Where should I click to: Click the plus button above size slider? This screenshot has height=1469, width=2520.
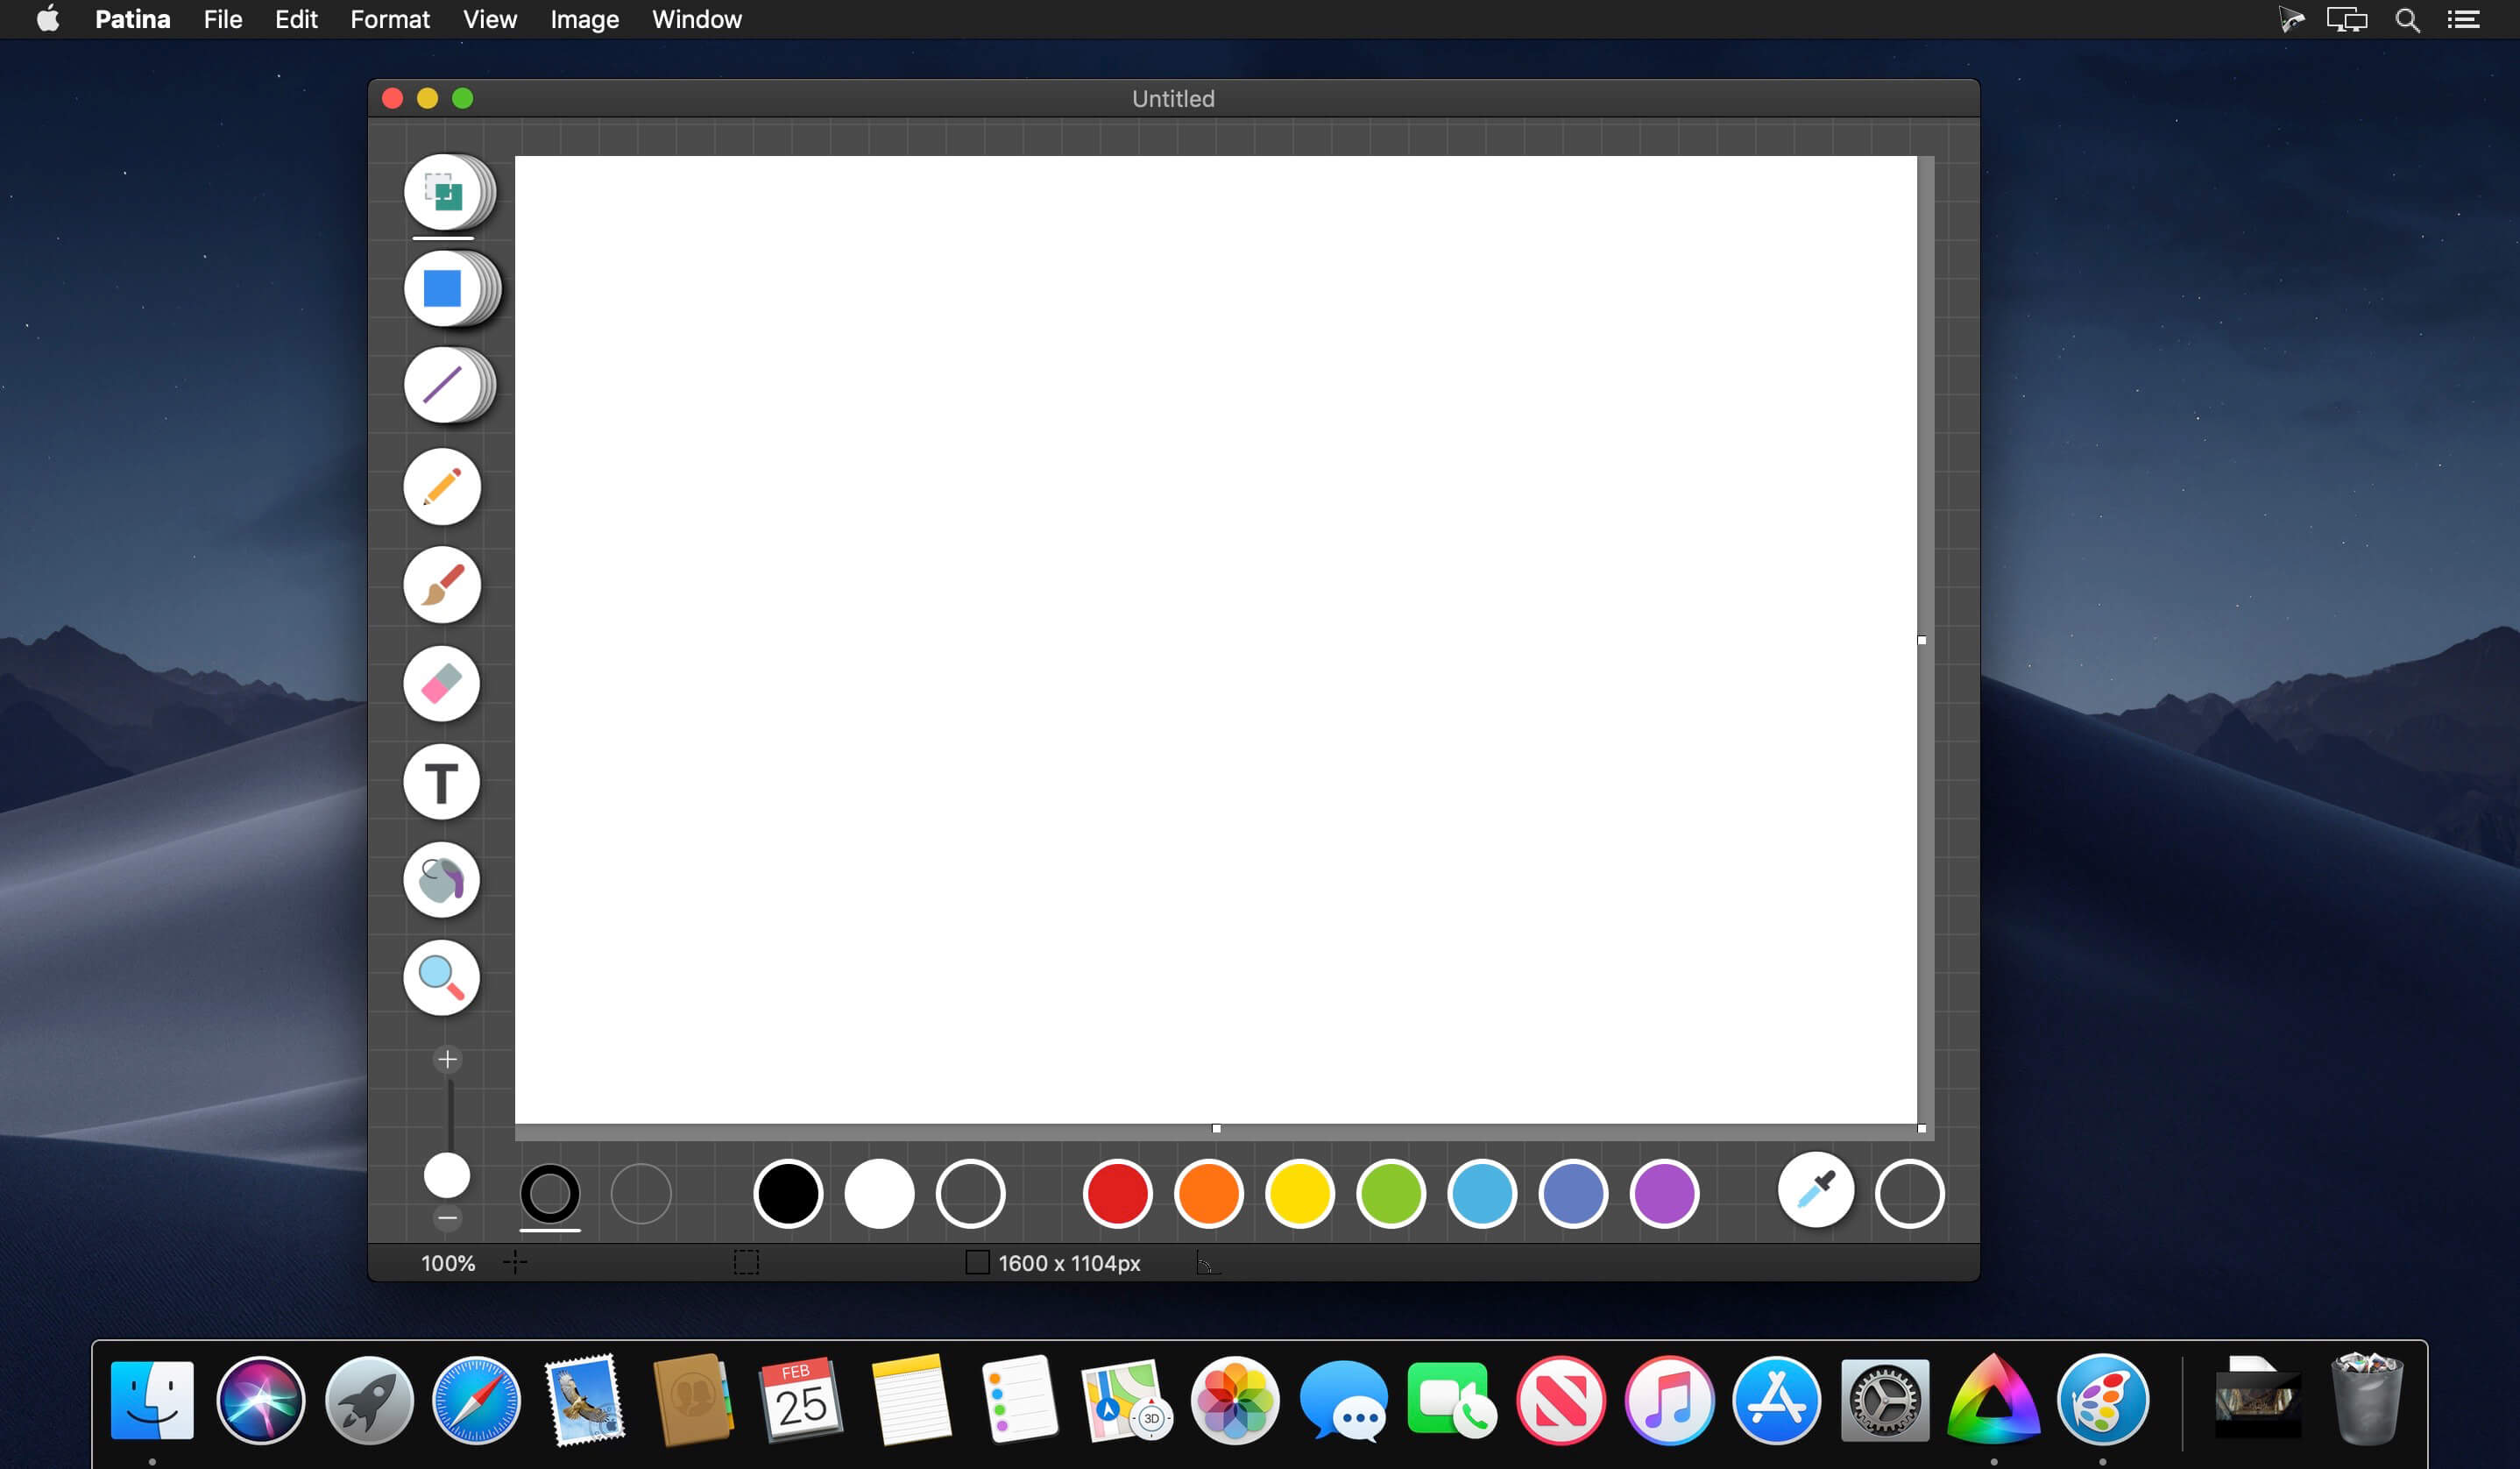click(447, 1059)
